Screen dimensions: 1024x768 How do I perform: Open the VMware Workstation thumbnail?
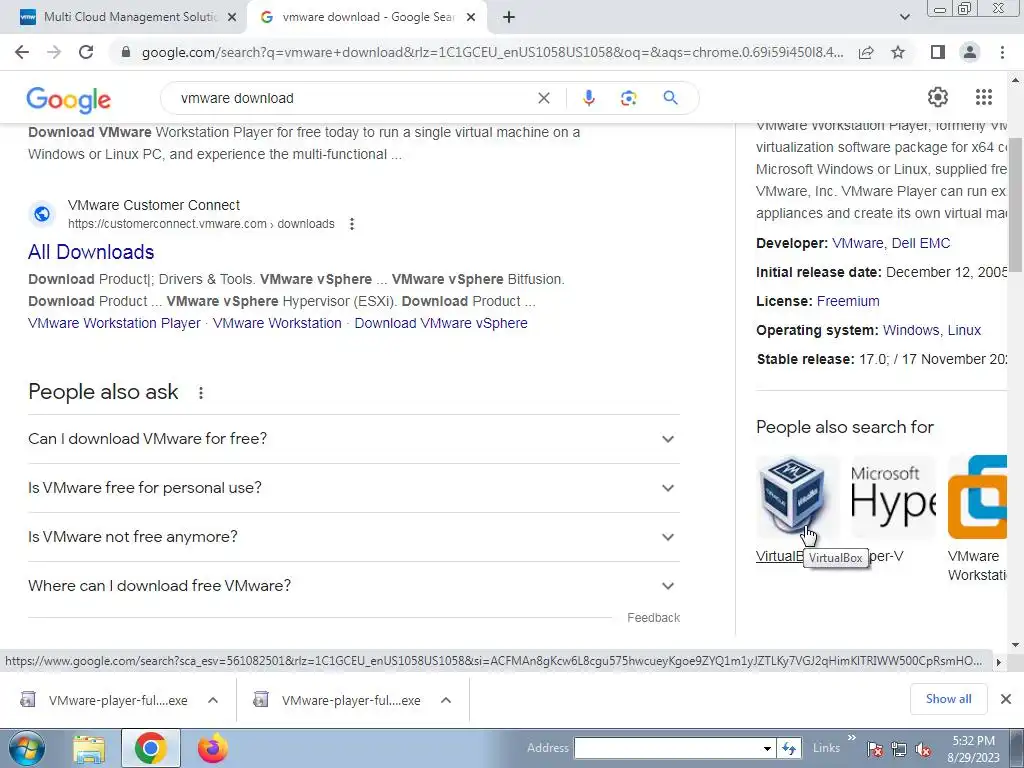click(977, 499)
